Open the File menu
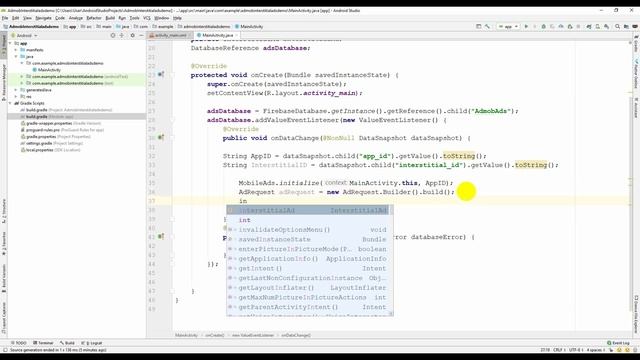640x360 pixels. (5, 18)
